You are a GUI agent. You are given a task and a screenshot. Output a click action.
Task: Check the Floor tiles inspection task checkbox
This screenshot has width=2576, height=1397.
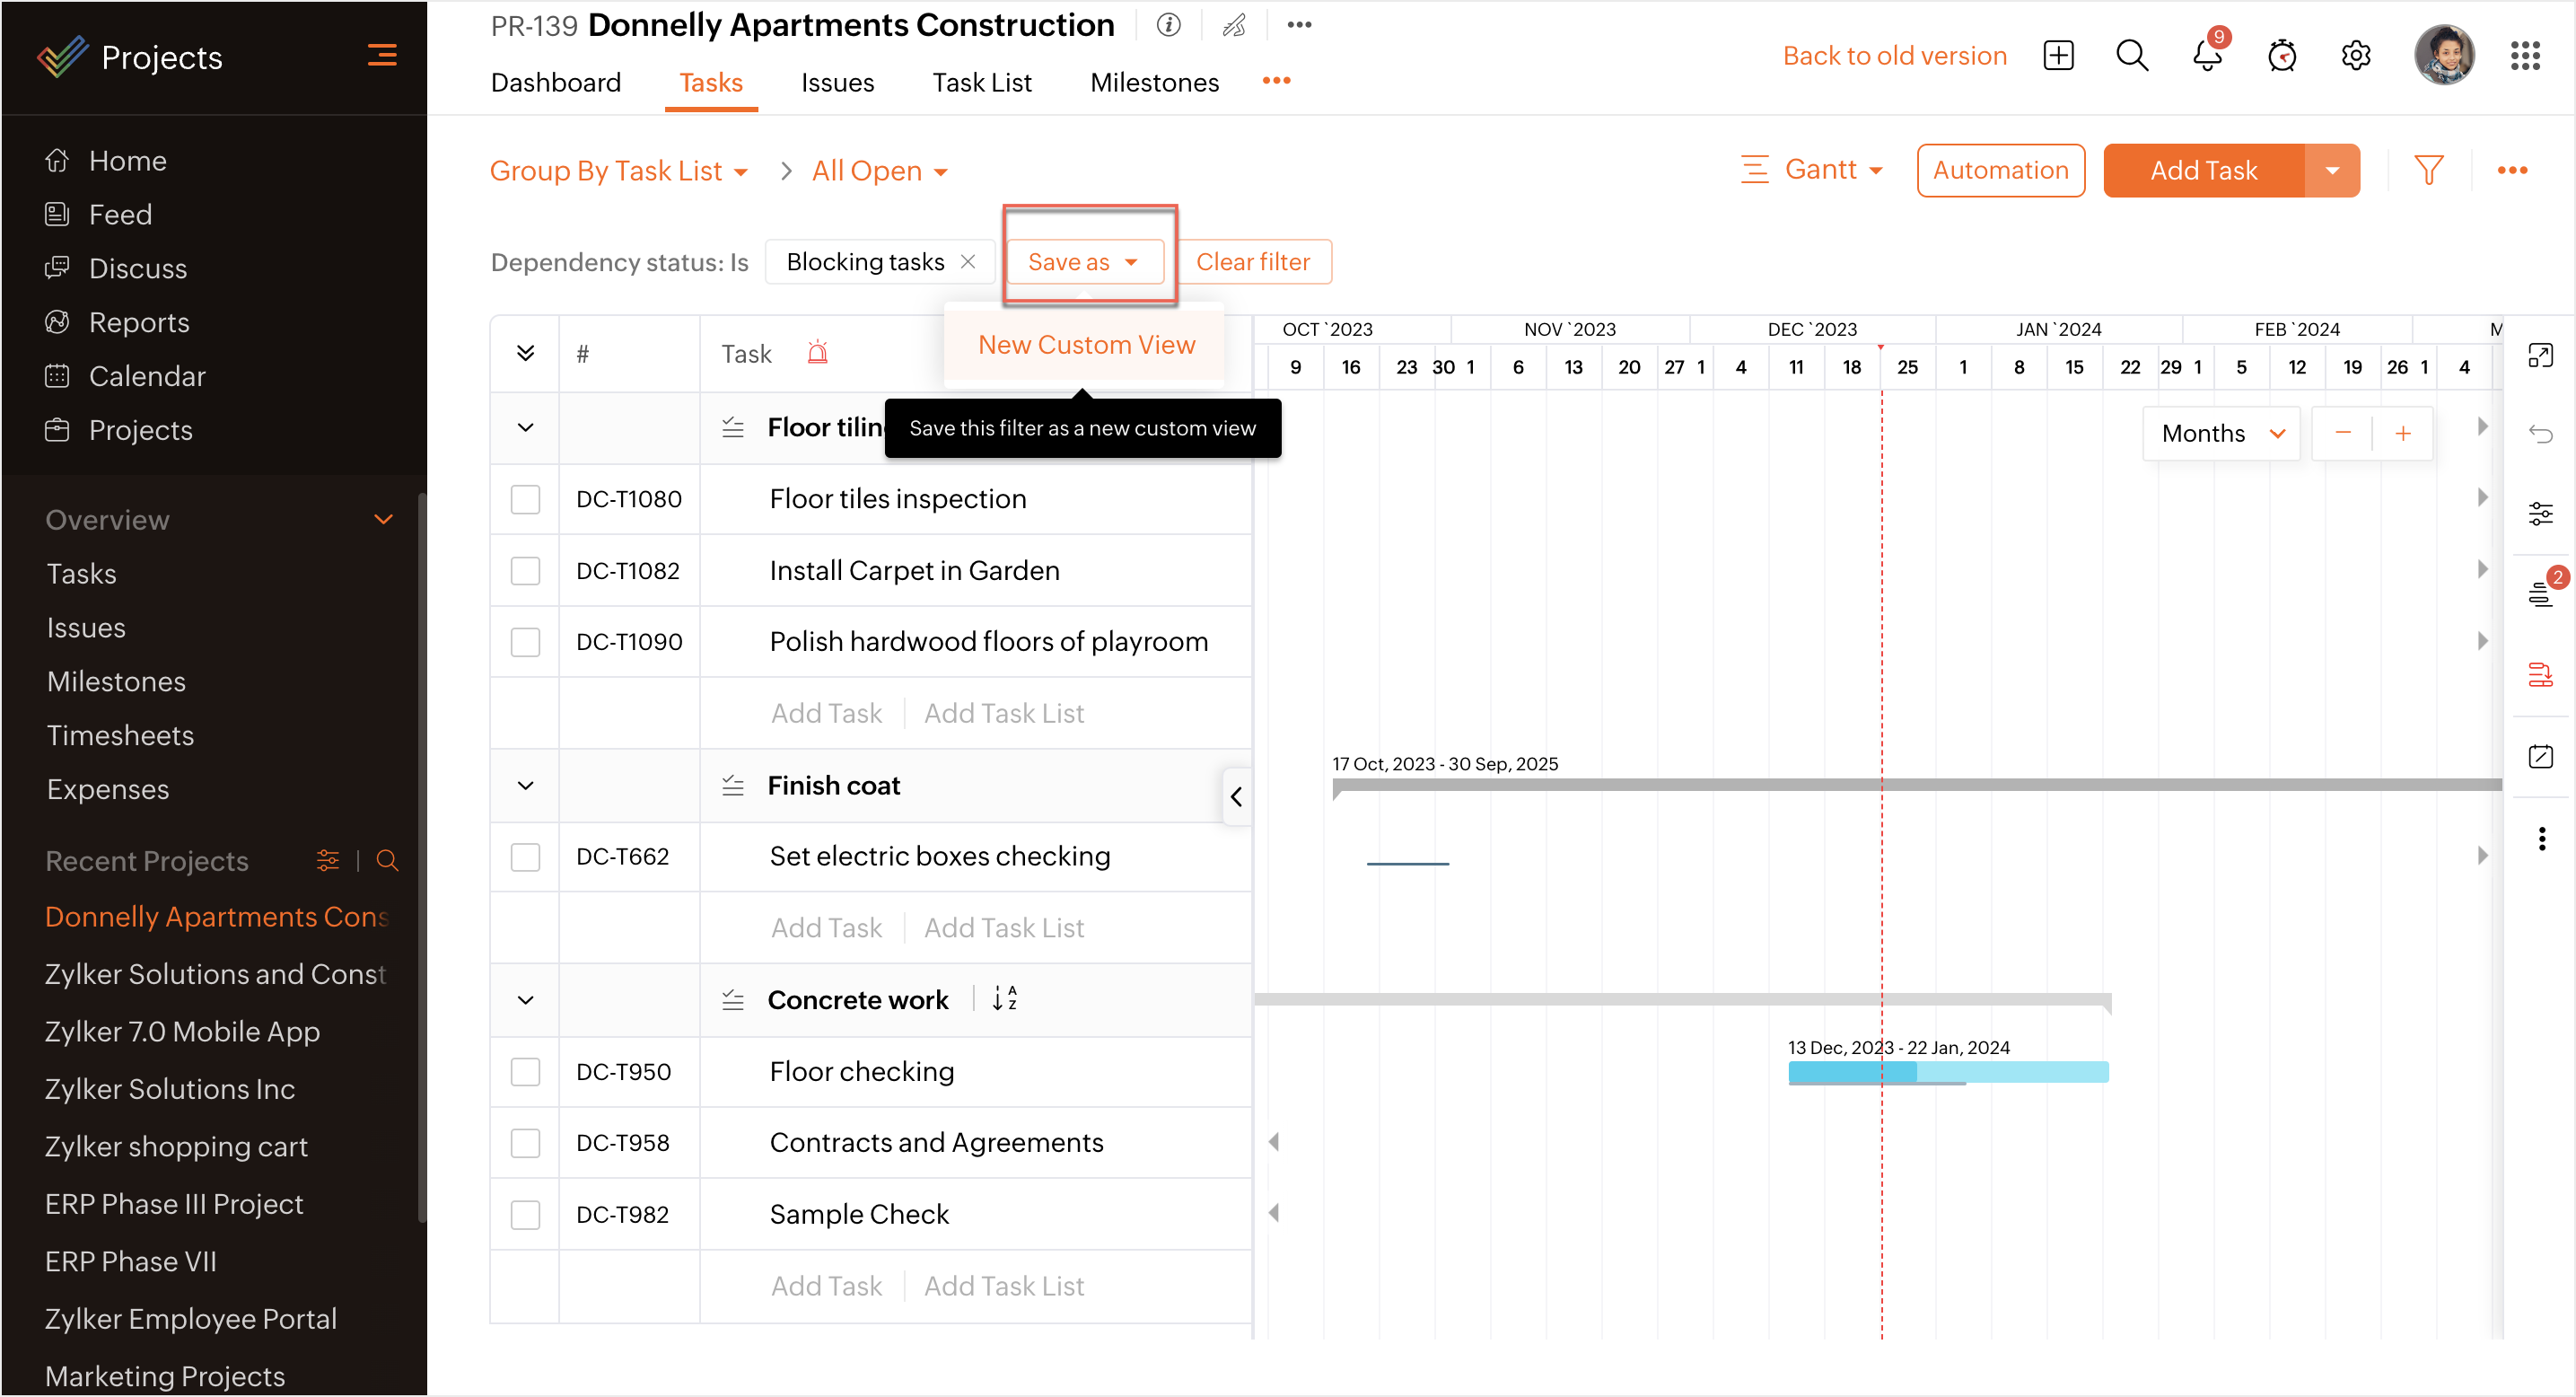(525, 499)
